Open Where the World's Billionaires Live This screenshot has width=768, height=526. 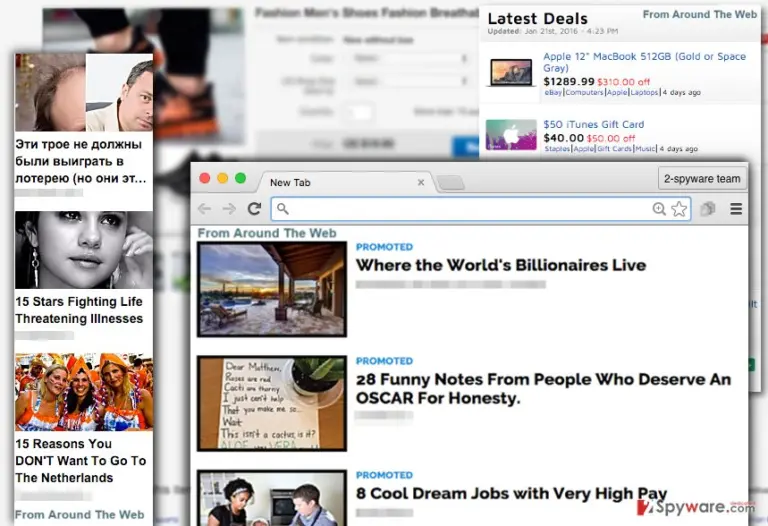pos(501,265)
